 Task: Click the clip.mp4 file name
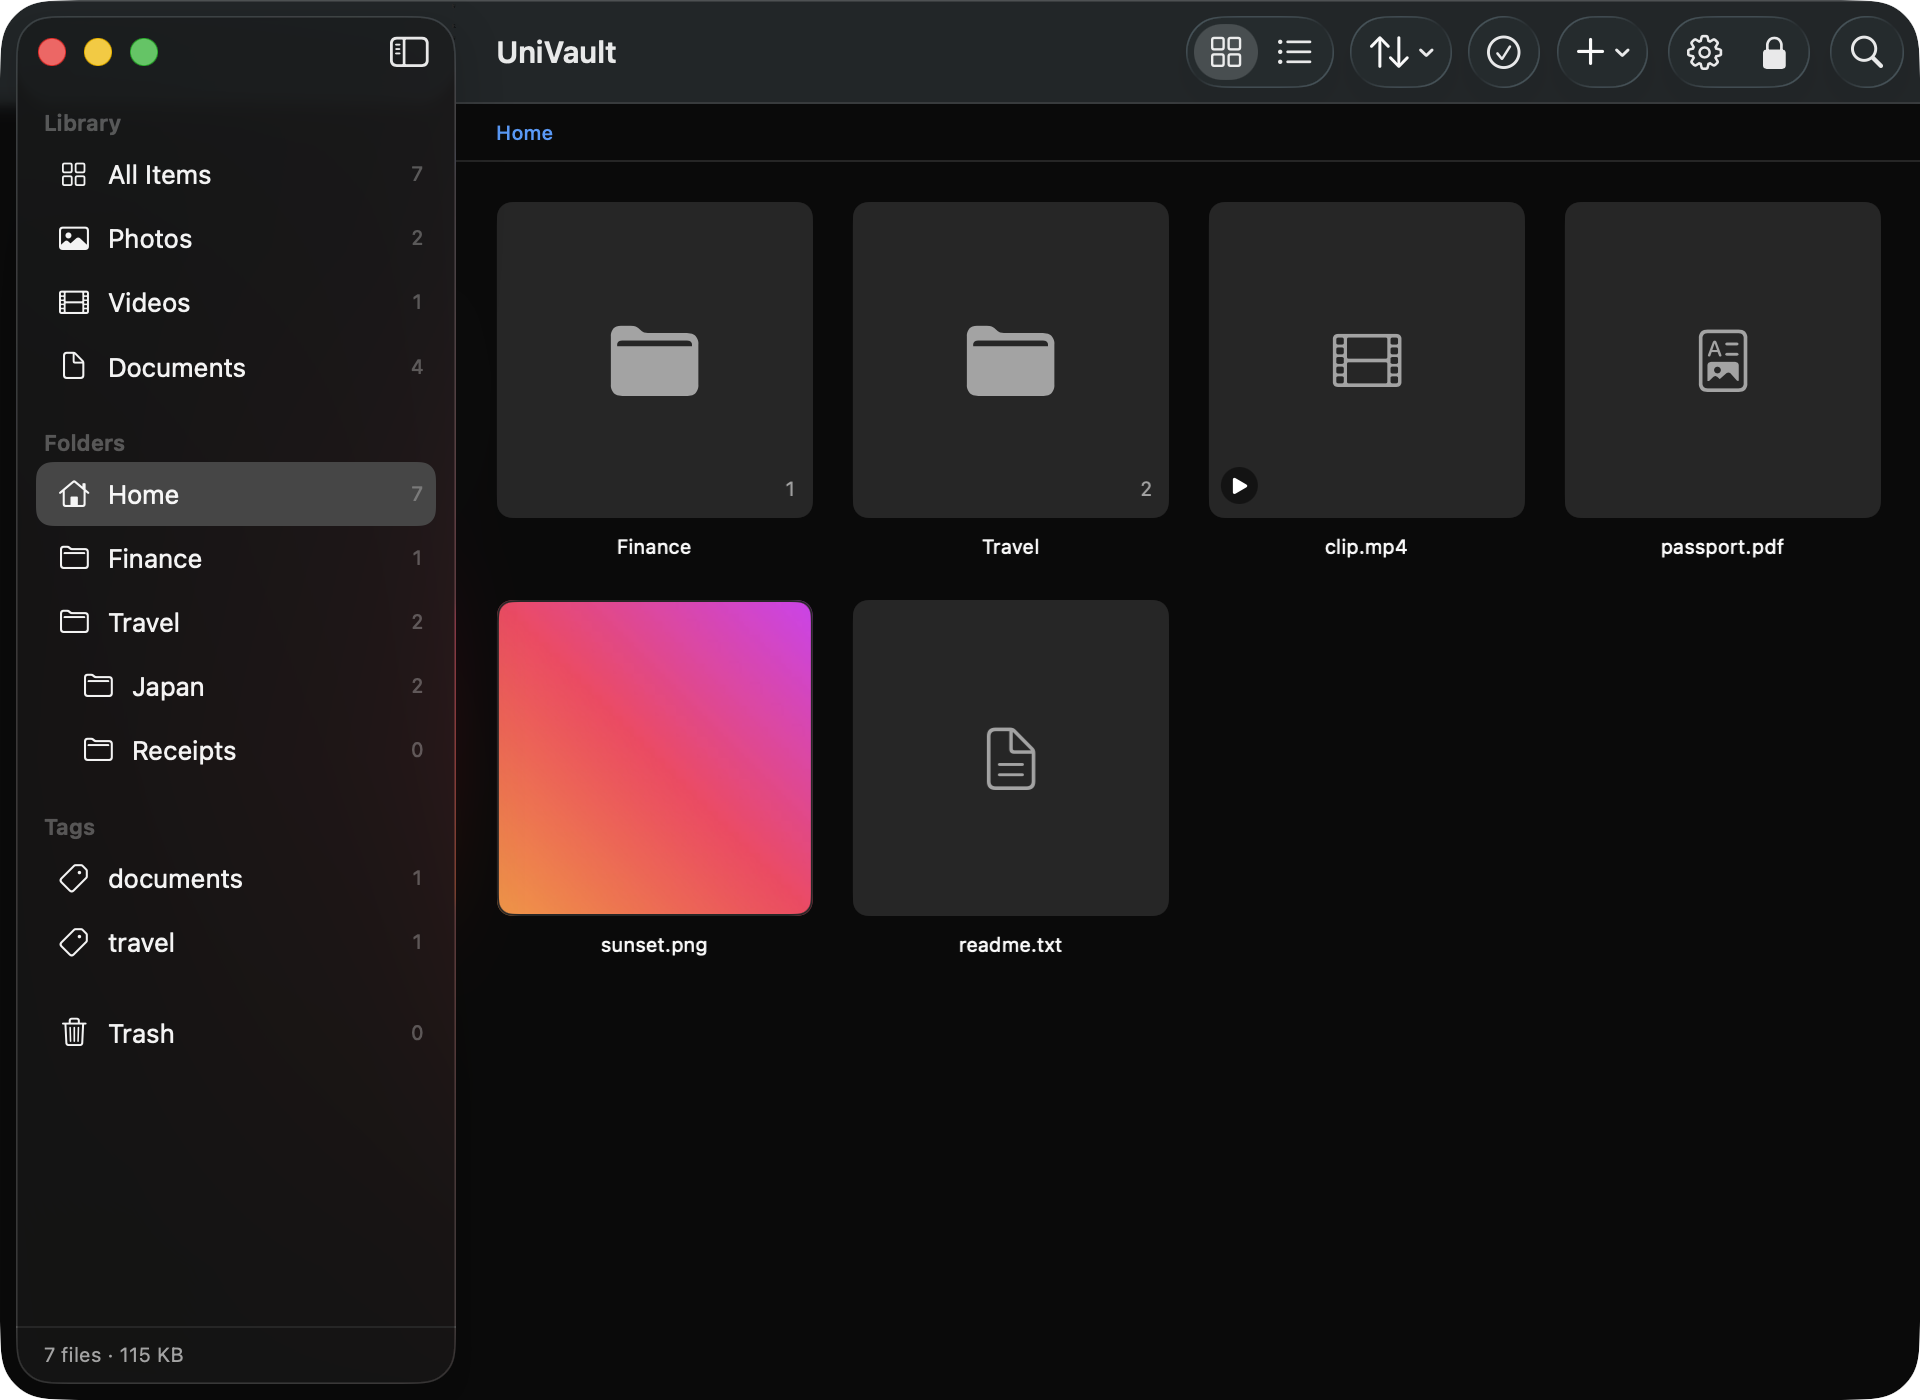(1366, 547)
